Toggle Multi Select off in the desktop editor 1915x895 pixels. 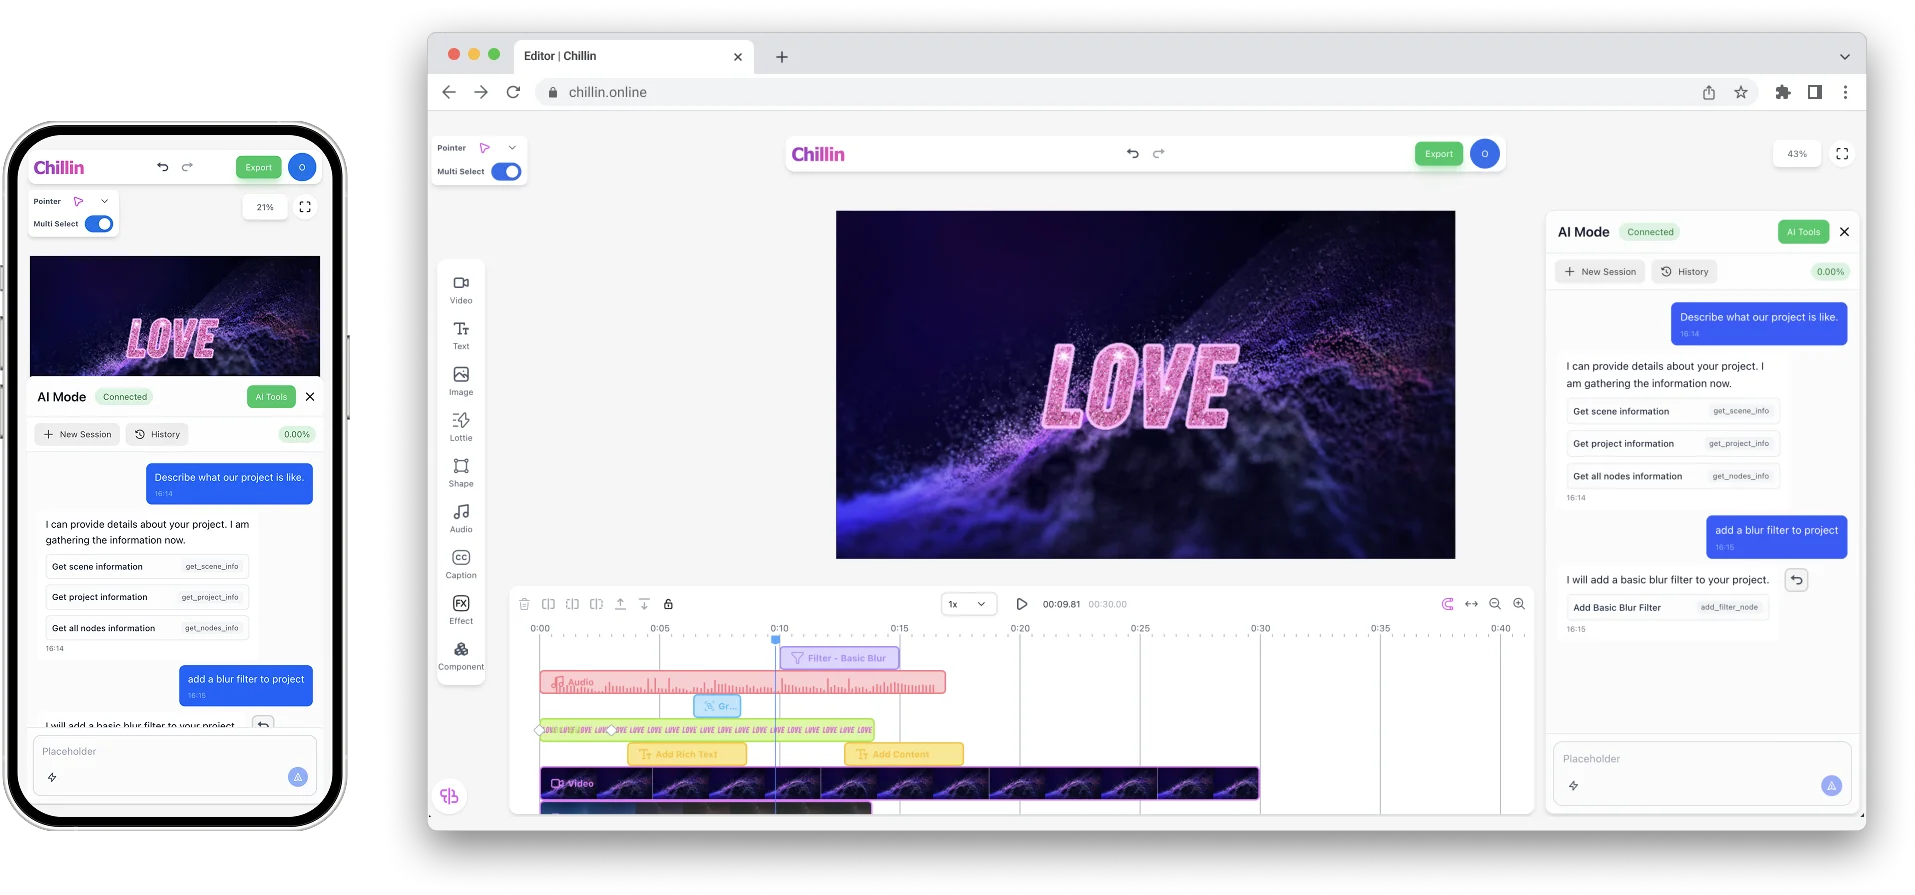tap(507, 172)
